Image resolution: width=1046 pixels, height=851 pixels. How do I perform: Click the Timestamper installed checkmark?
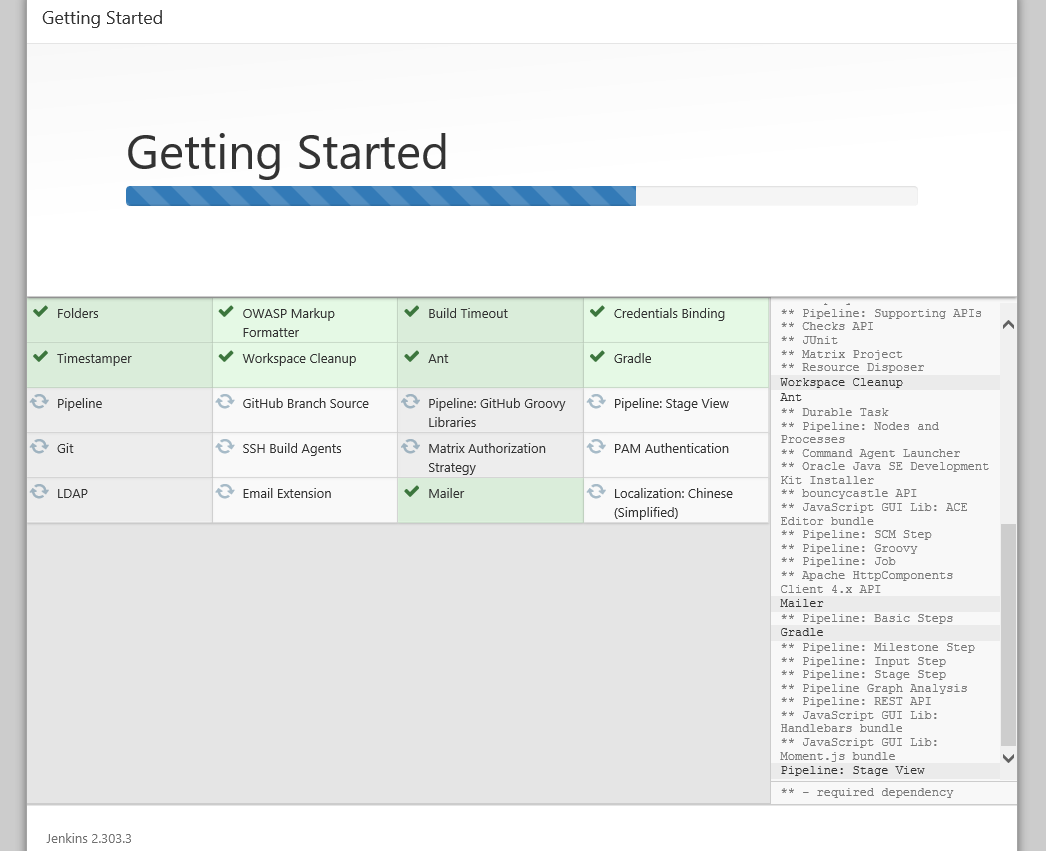tap(41, 356)
